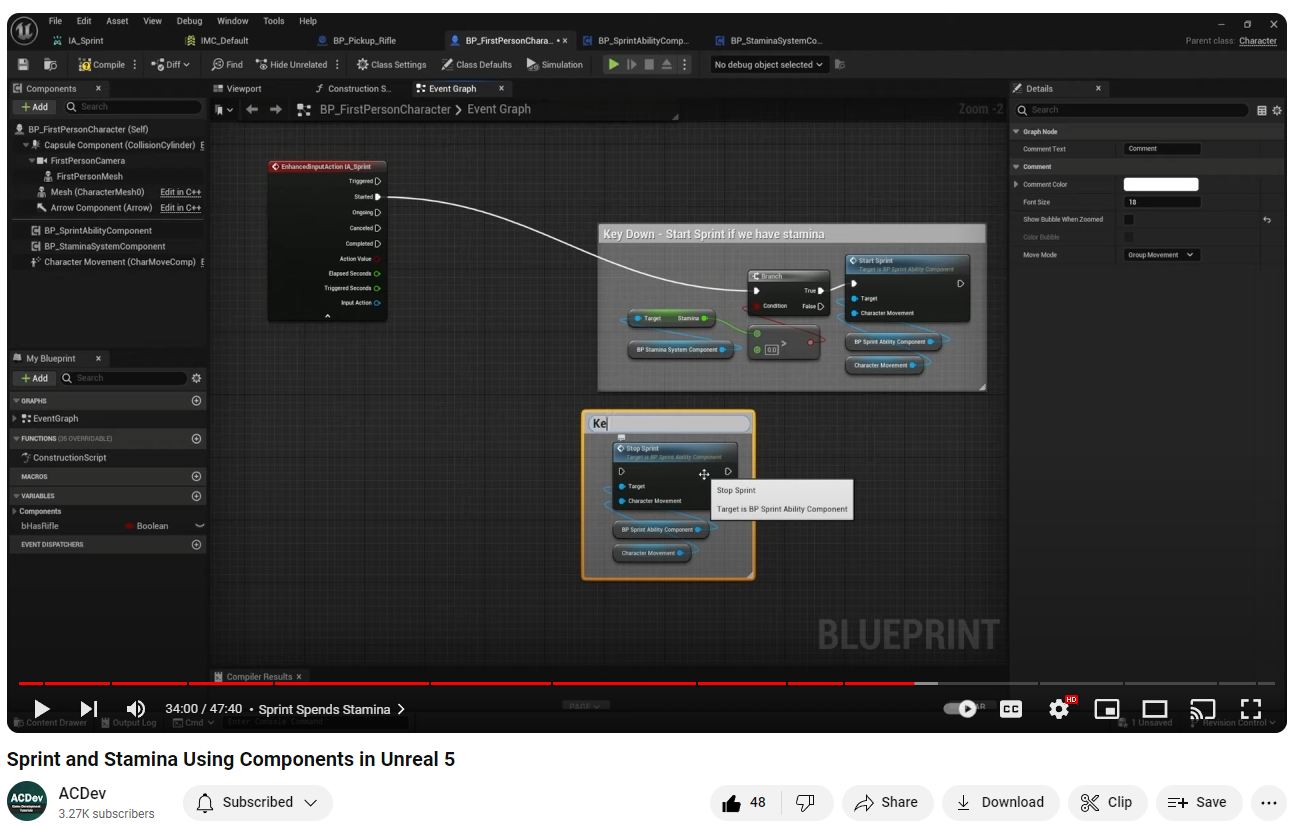The width and height of the screenshot is (1294, 825).
Task: Click the white Comment Color swatch
Action: pyautogui.click(x=1161, y=184)
